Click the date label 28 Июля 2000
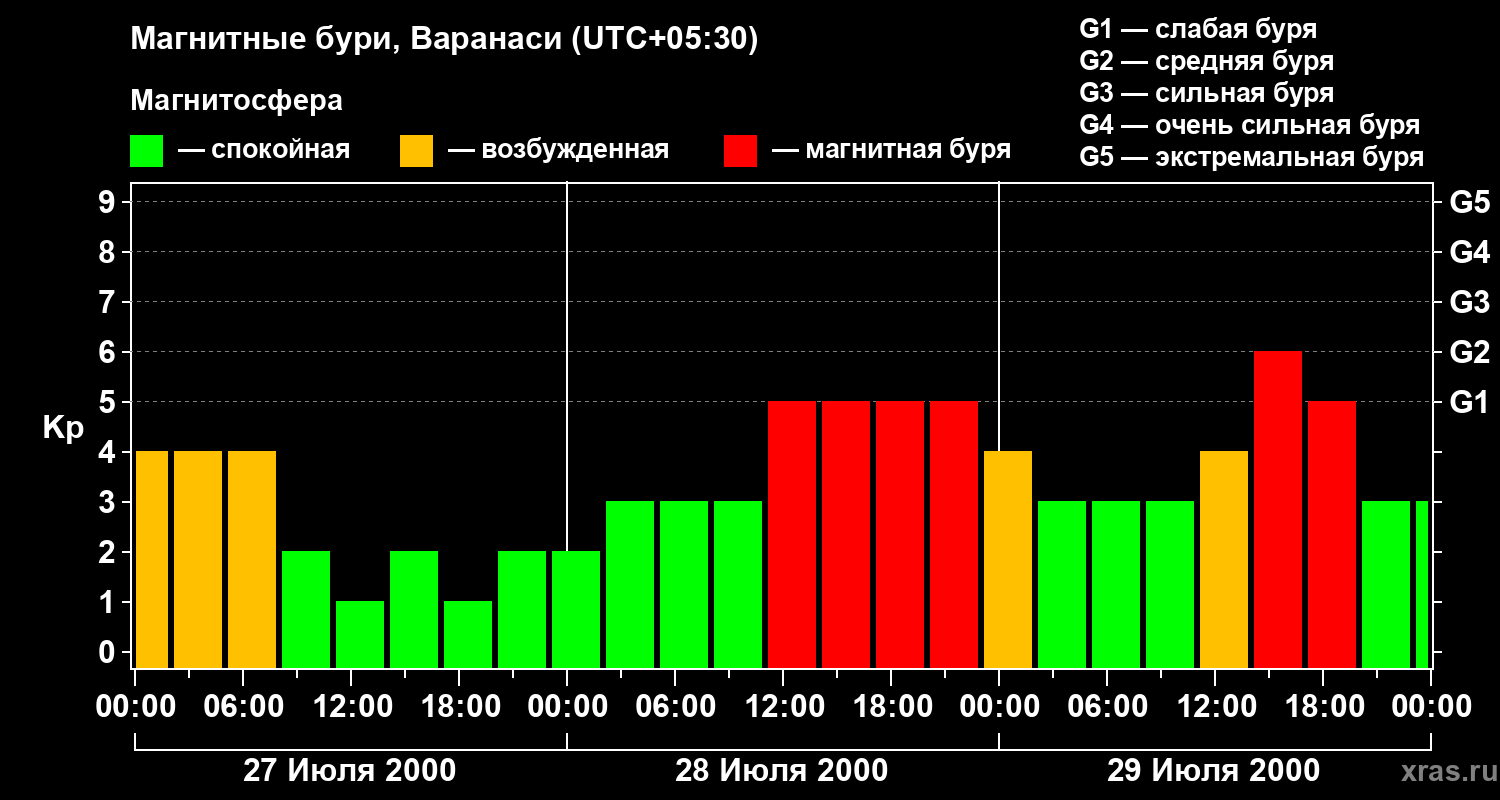This screenshot has height=800, width=1500. 782,771
